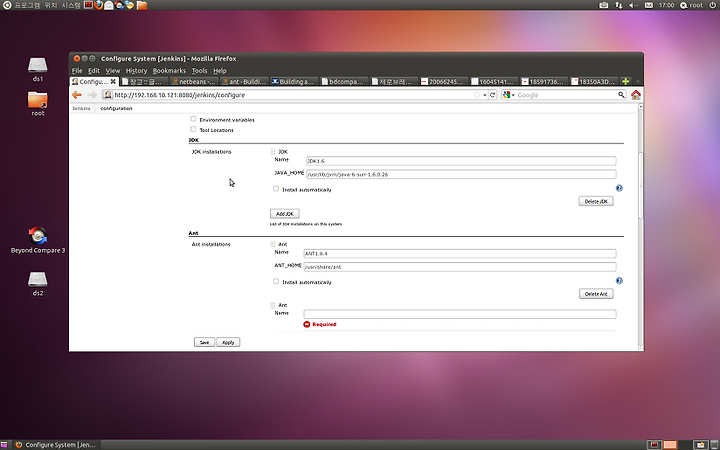Check Install automatically under JDK
720x450 pixels.
tap(276, 189)
